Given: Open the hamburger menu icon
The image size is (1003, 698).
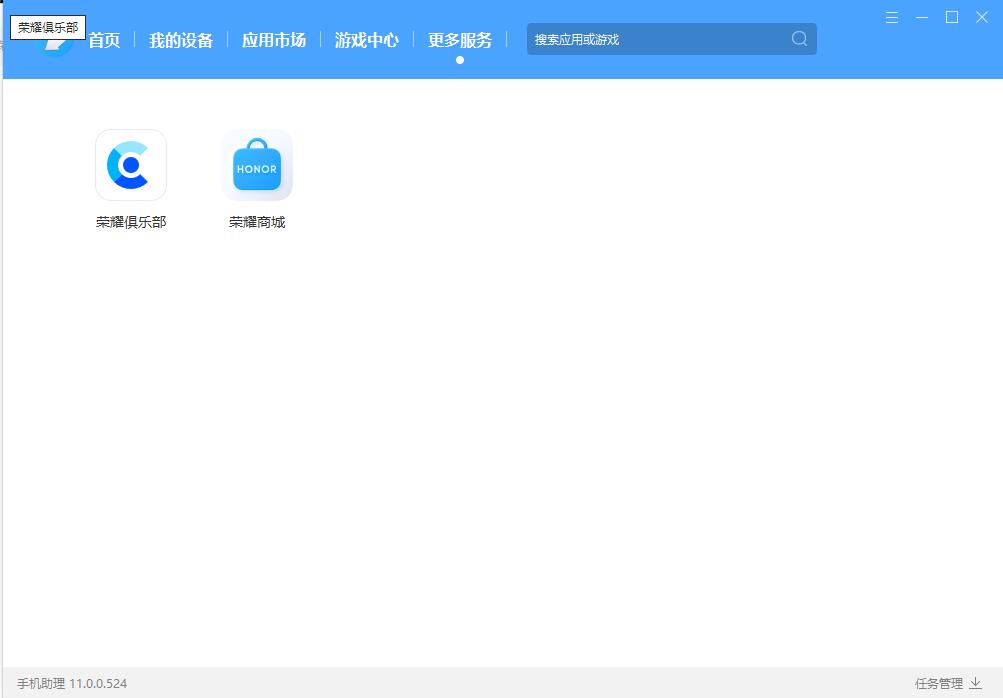Looking at the screenshot, I should coord(892,18).
